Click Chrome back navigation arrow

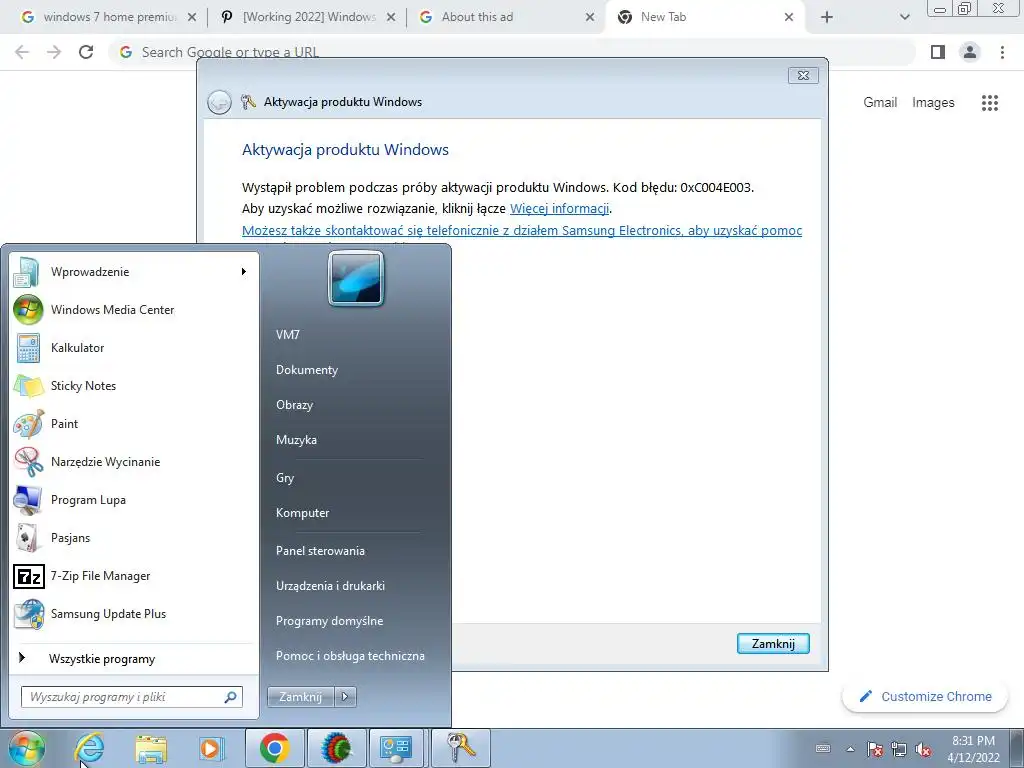(x=22, y=52)
